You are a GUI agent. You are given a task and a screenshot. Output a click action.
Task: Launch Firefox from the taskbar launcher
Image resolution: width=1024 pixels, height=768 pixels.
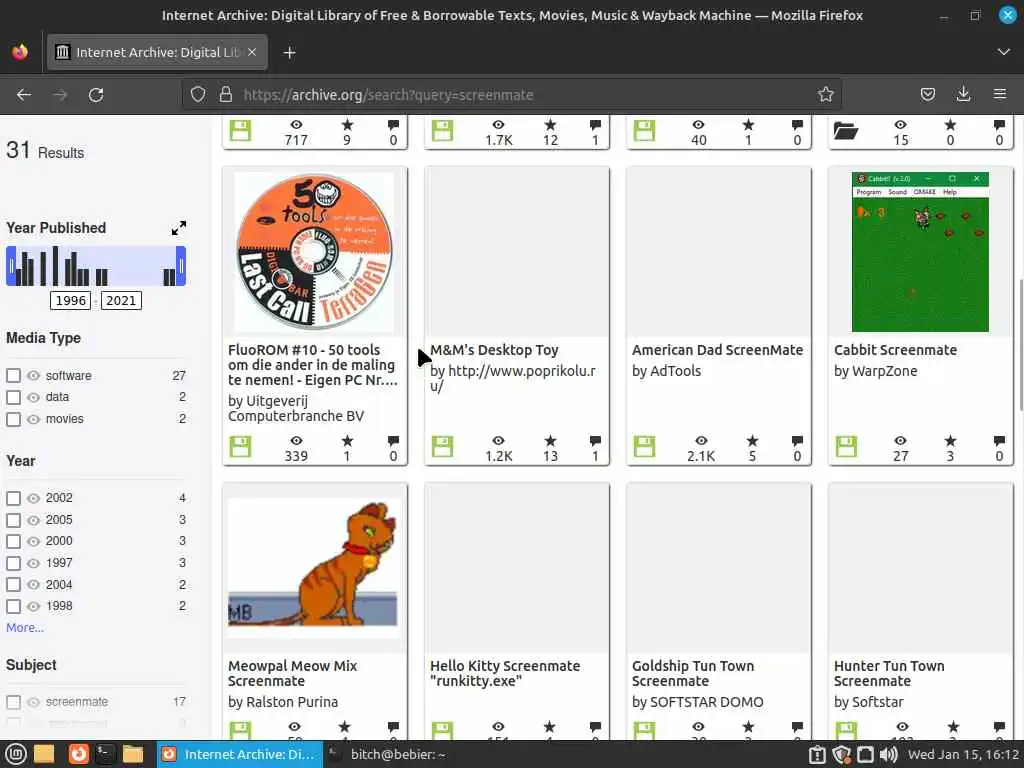click(x=78, y=754)
